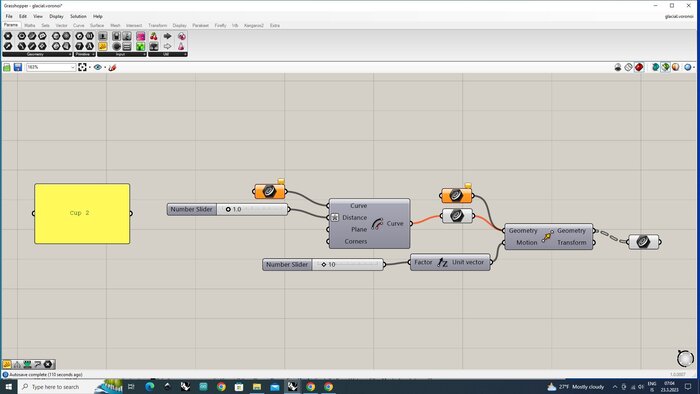Viewport: 700px width, 394px height.
Task: Toggle the named views eye icon
Action: pos(97,67)
